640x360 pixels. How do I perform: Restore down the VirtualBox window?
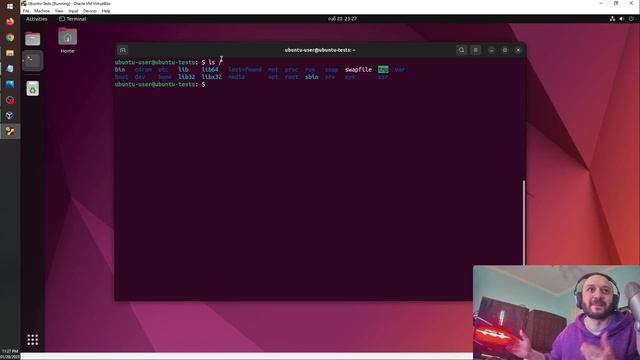click(x=616, y=3)
